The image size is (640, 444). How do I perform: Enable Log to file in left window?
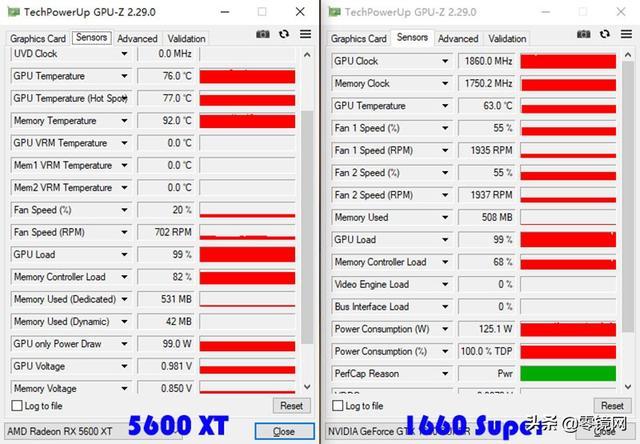coord(17,406)
